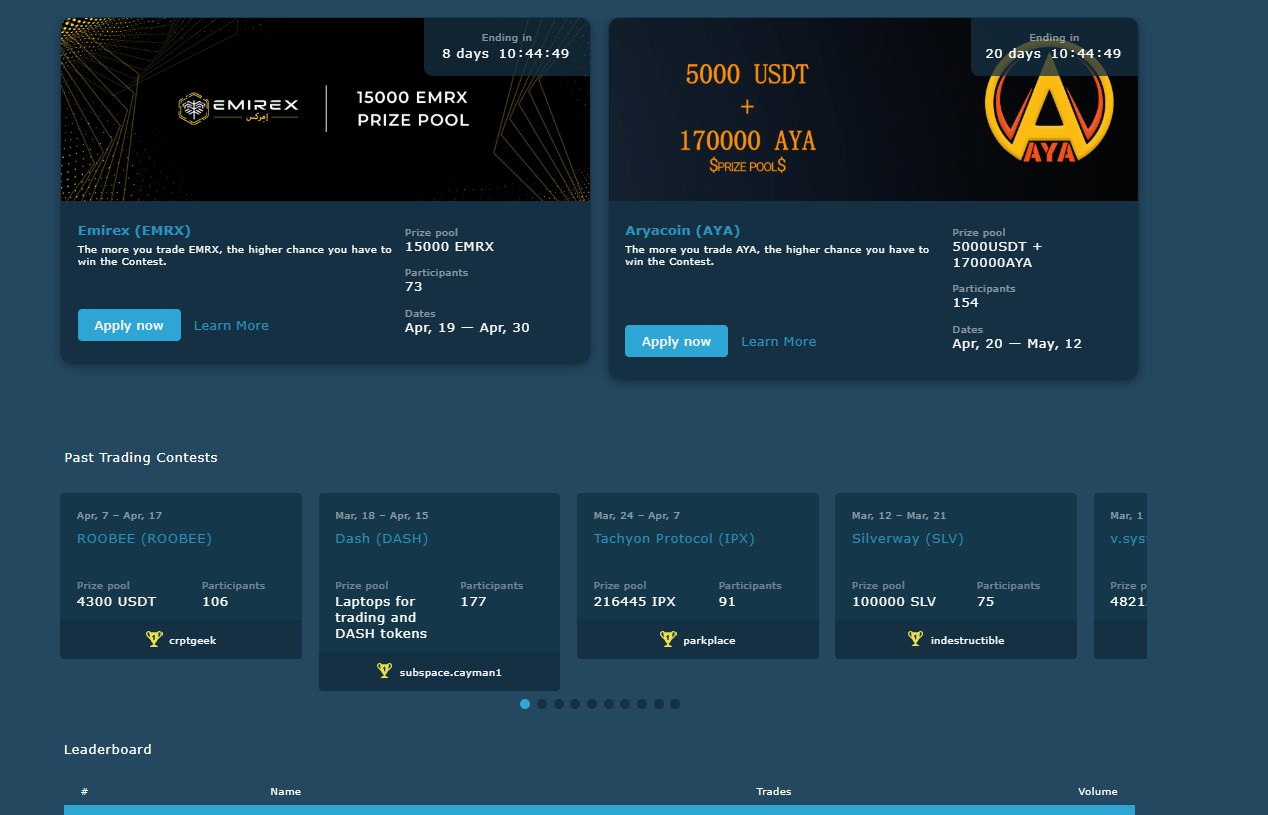Select the sixth carousel pagination dot
Image resolution: width=1268 pixels, height=815 pixels.
click(608, 704)
